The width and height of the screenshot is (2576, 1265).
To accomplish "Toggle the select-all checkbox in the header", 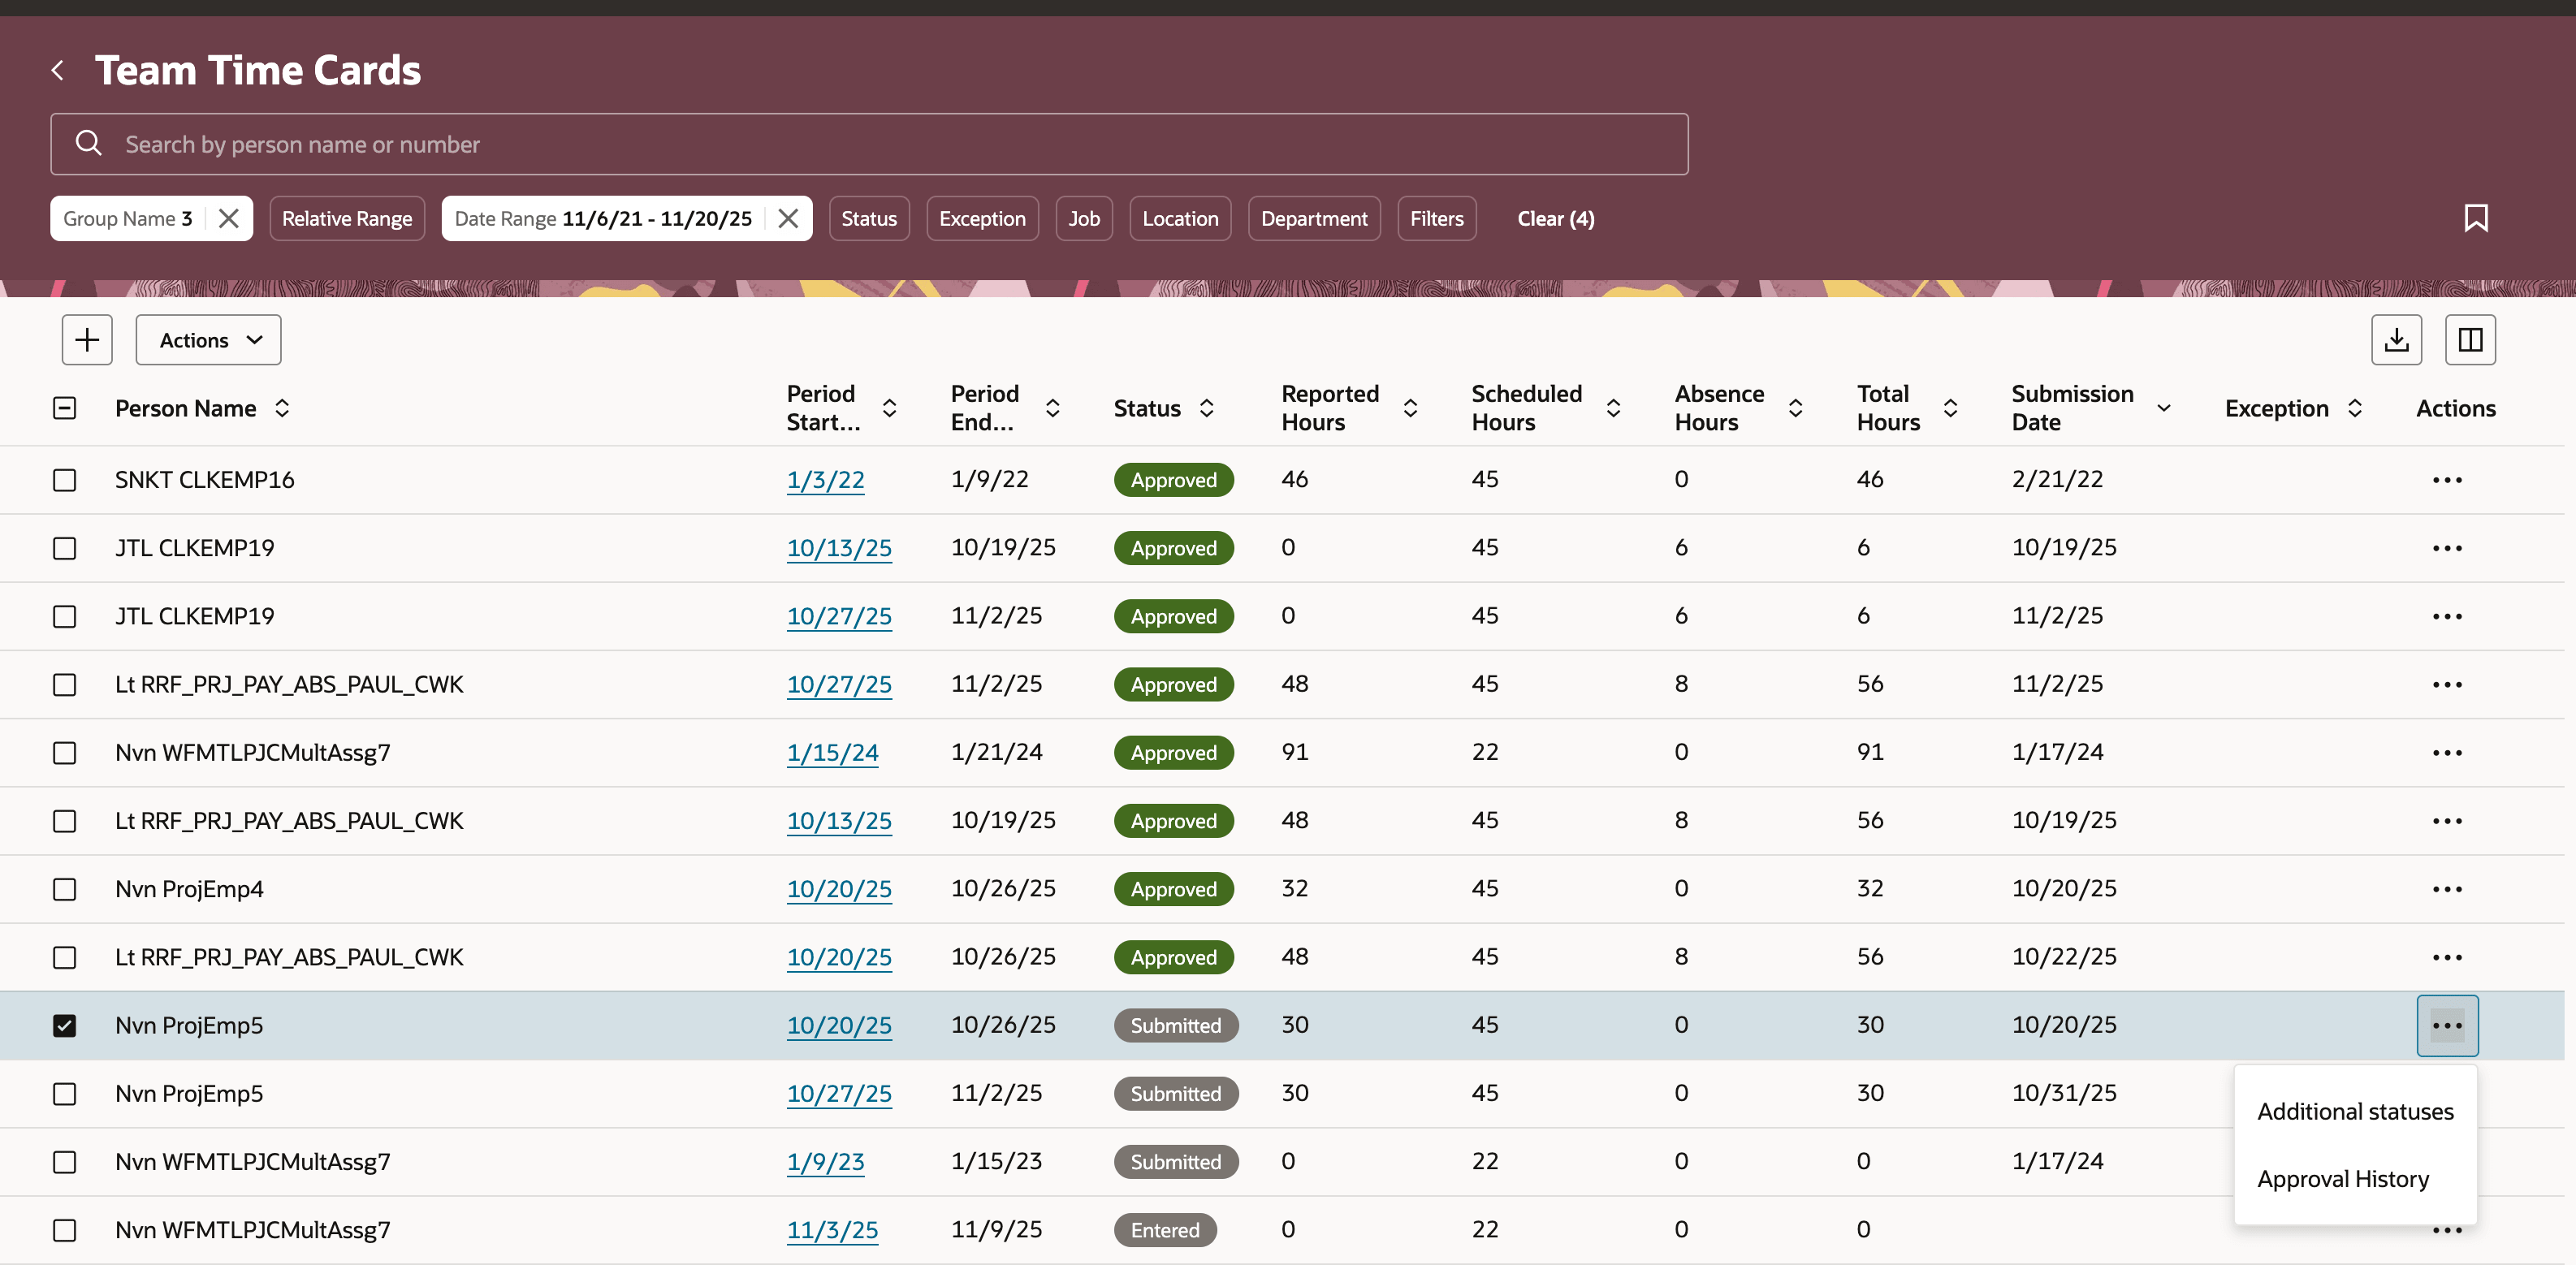I will [64, 407].
